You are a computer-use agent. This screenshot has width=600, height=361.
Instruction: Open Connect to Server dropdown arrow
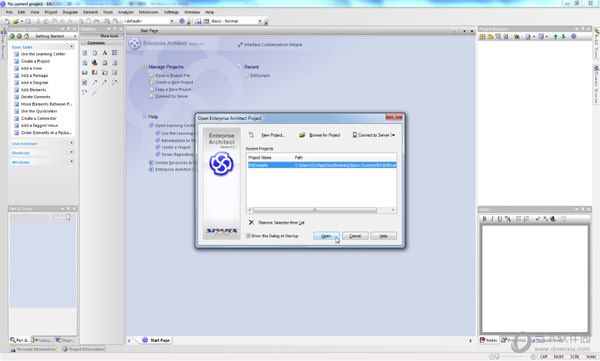point(393,135)
